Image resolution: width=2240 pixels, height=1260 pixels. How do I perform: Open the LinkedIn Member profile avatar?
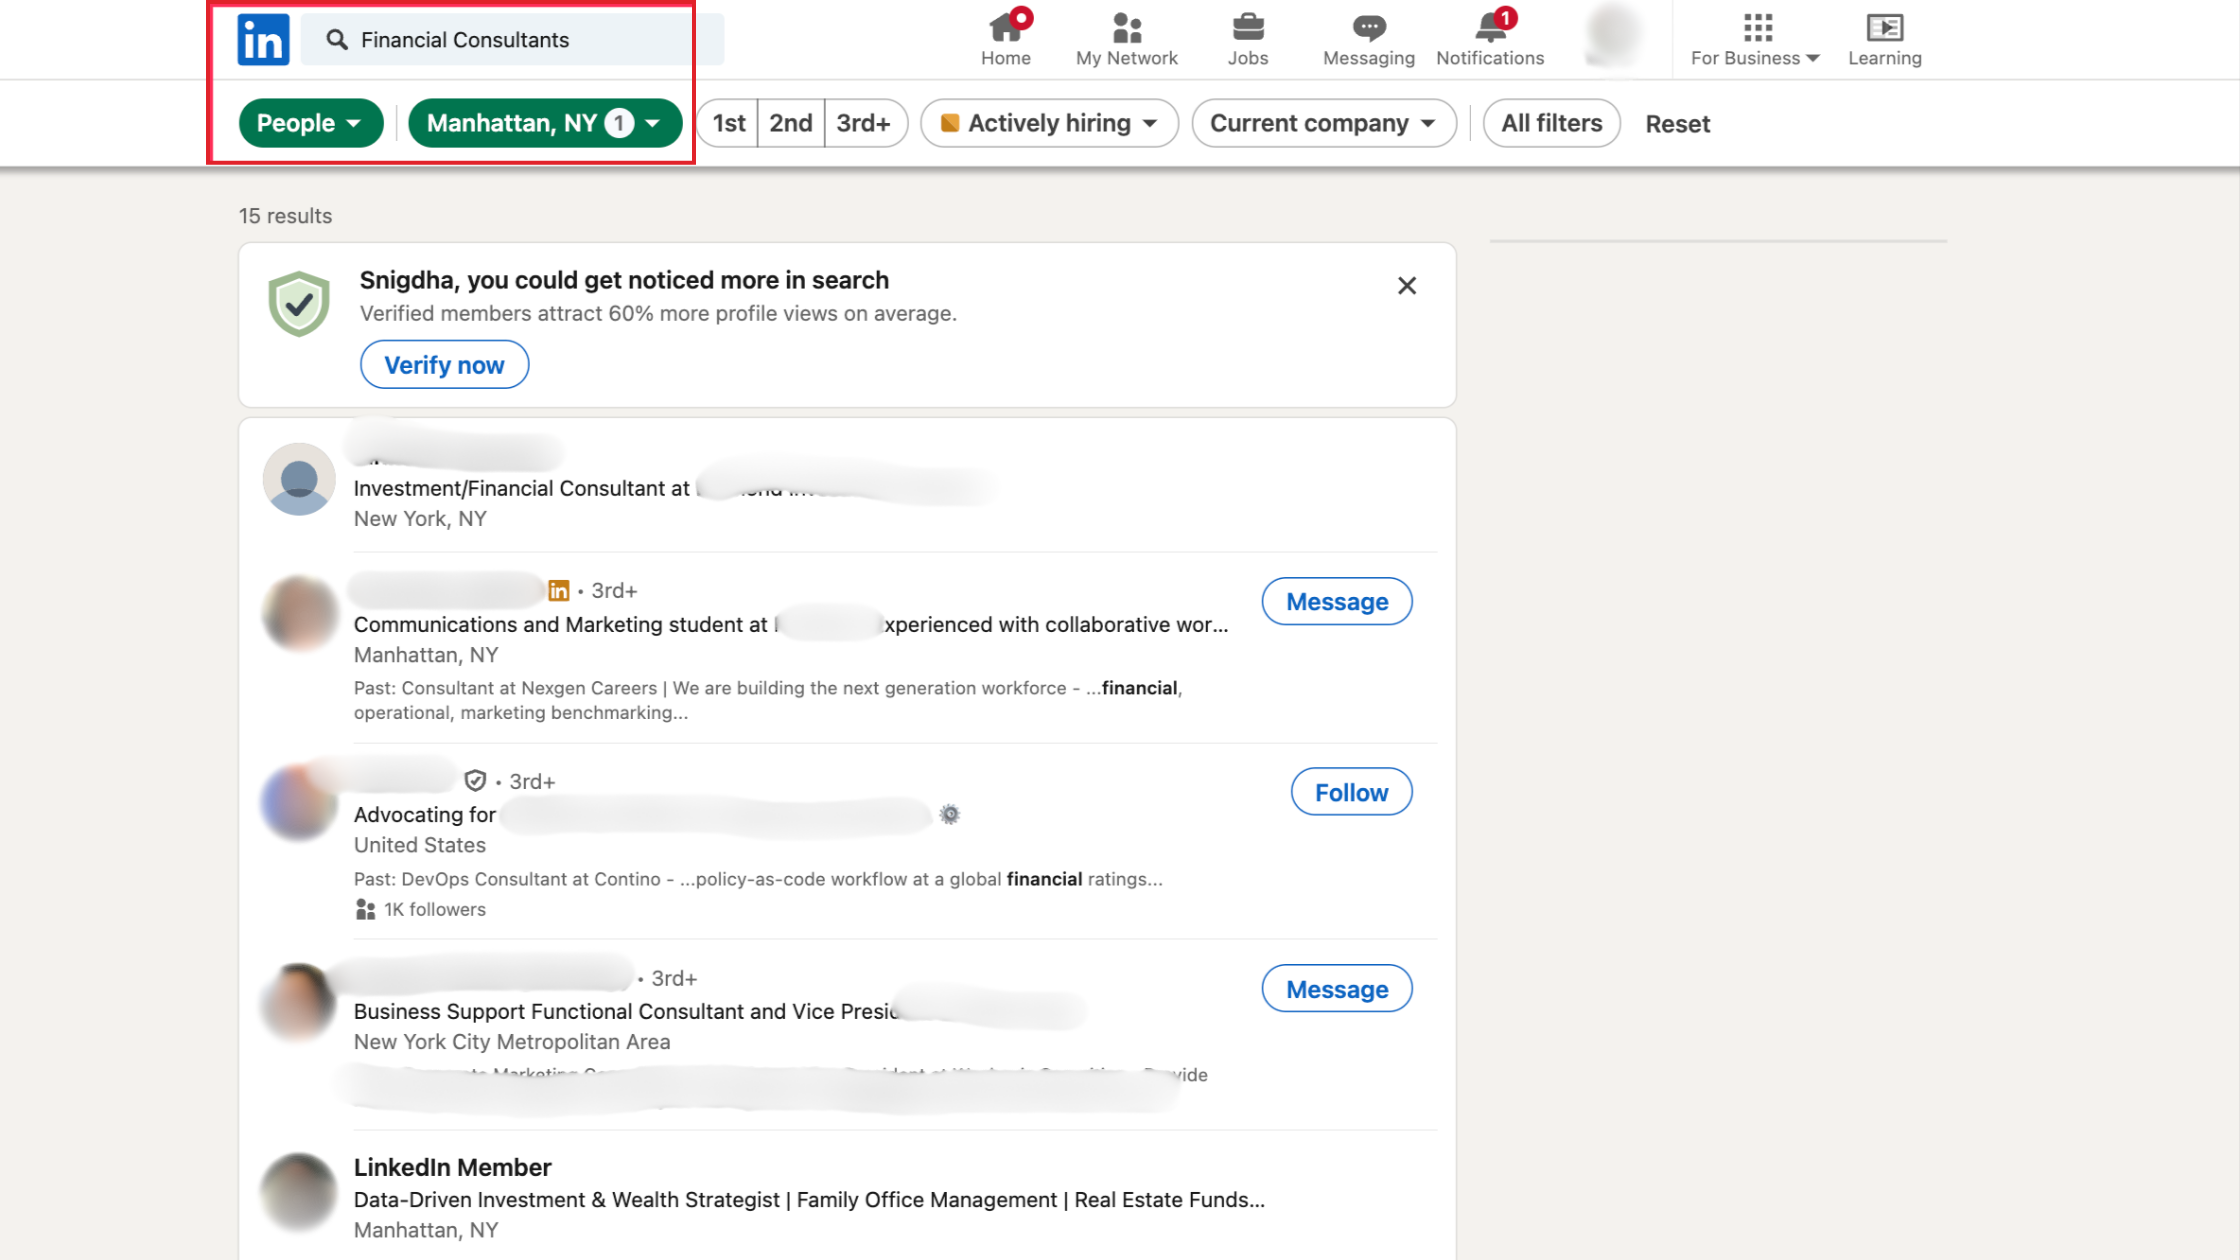[x=298, y=1191]
